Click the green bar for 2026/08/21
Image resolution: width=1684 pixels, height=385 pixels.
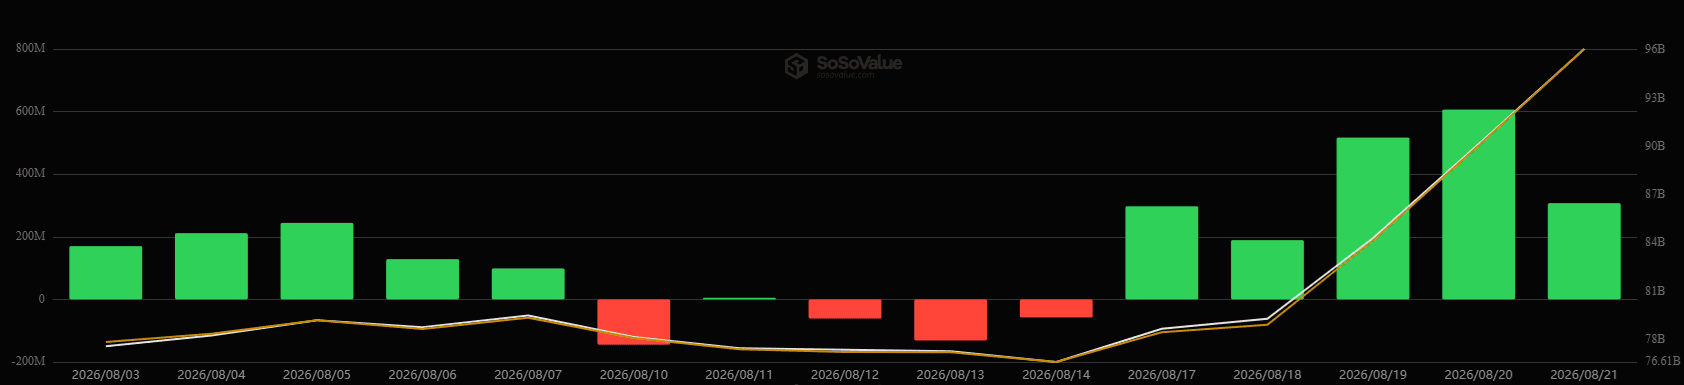click(x=1584, y=252)
